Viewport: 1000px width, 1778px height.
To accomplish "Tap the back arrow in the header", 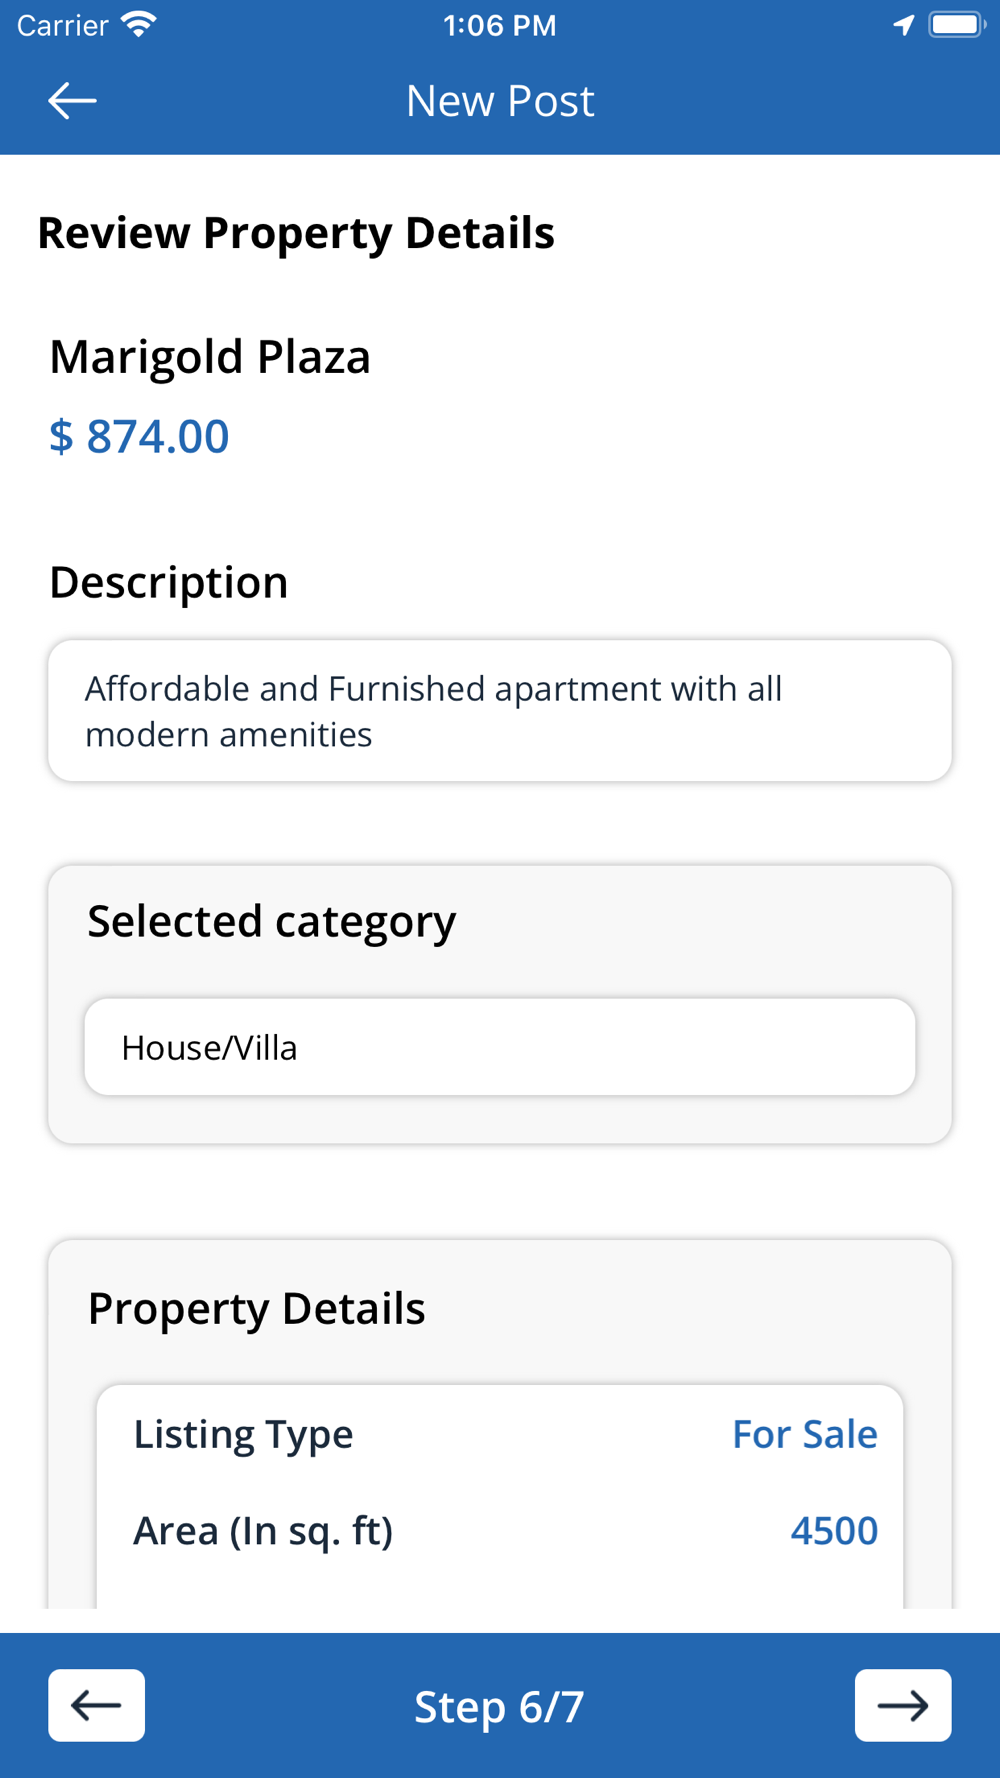I will (x=72, y=101).
